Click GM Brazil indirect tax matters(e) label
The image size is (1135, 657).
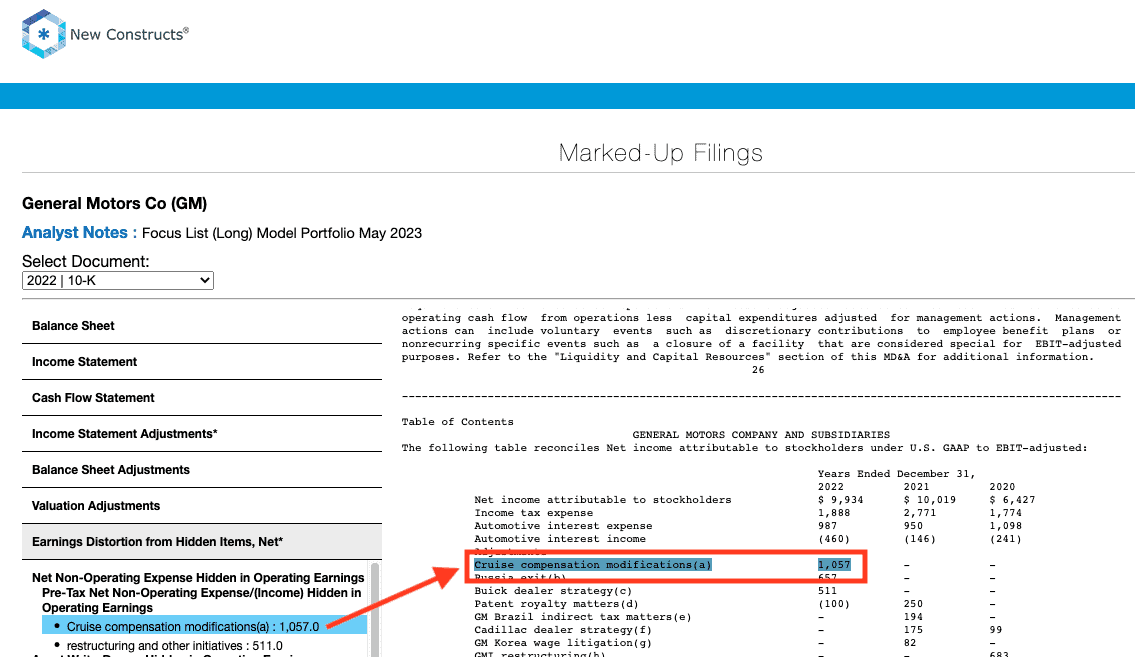coord(583,617)
